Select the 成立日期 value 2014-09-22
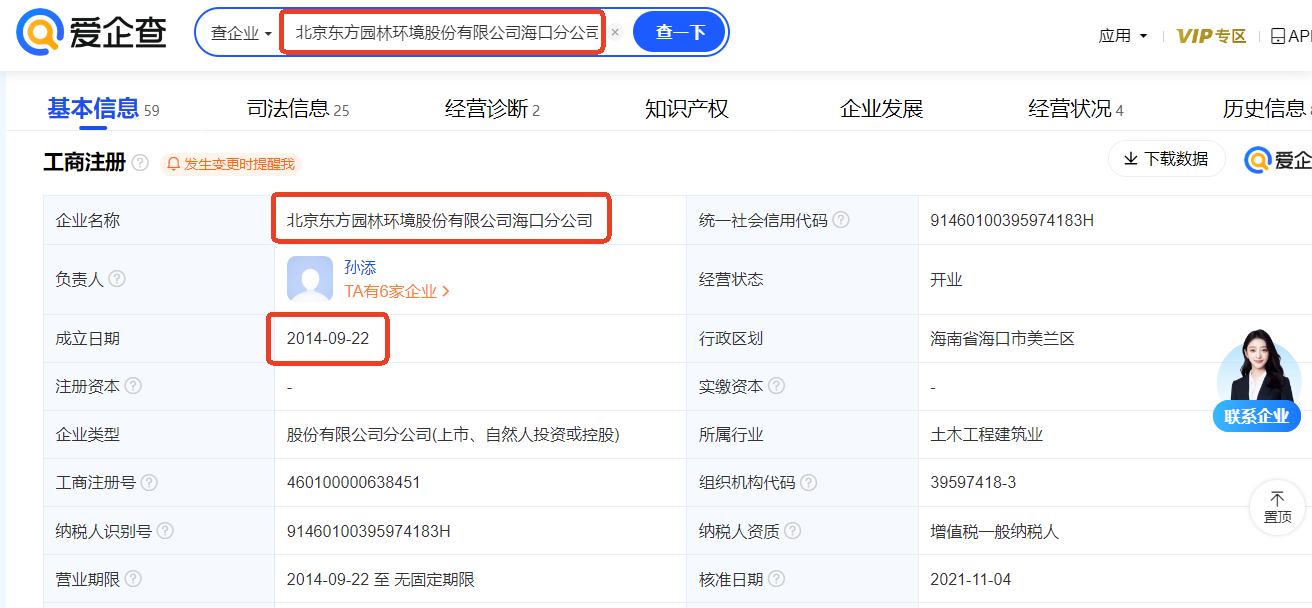This screenshot has width=1312, height=608. [x=328, y=339]
